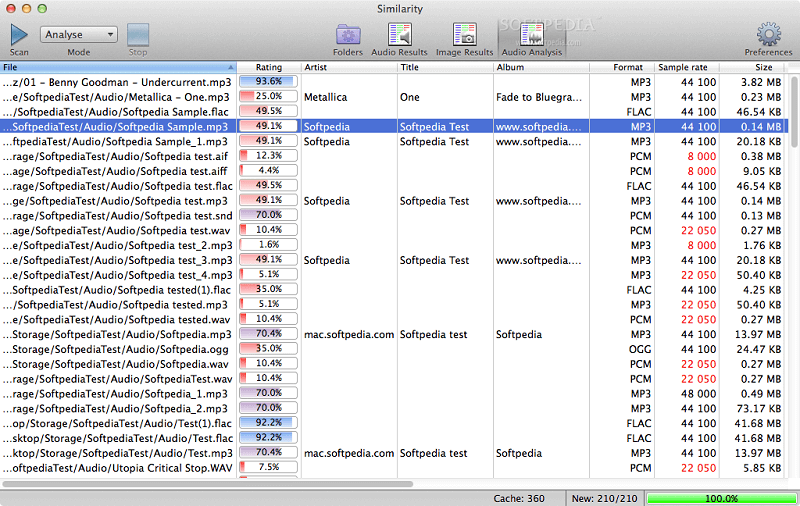Click the 3.82 MB size value
Screen dimensions: 800x506
tap(761, 82)
